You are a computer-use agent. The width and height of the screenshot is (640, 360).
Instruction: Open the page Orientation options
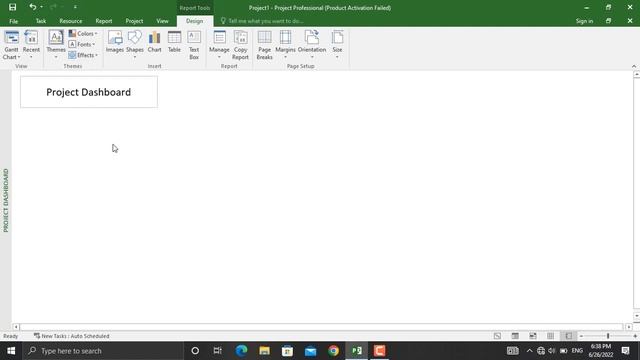pyautogui.click(x=312, y=44)
